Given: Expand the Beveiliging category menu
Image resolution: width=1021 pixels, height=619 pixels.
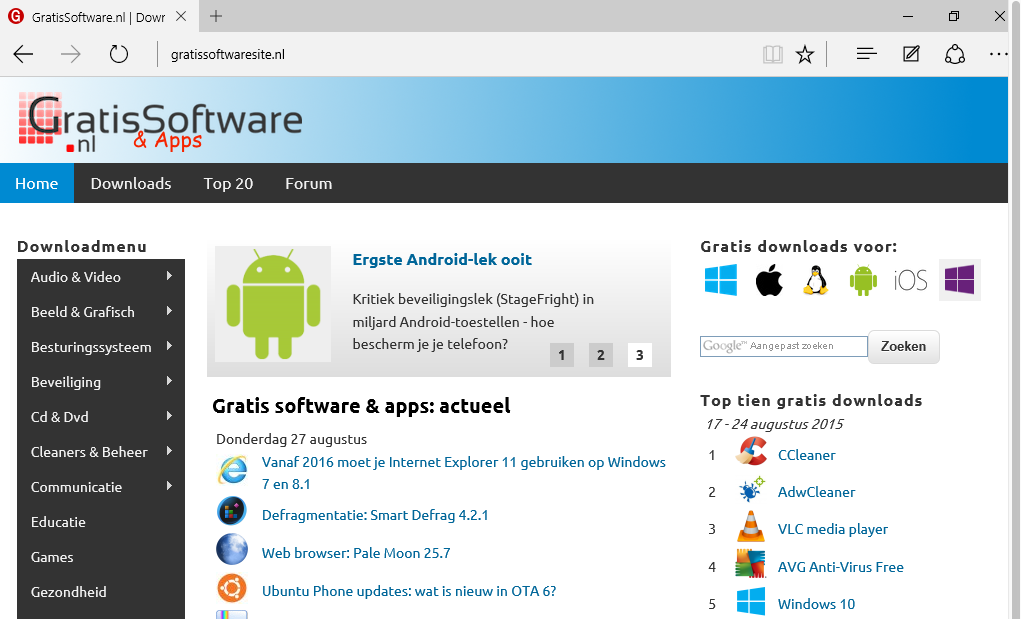Looking at the screenshot, I should 100,382.
